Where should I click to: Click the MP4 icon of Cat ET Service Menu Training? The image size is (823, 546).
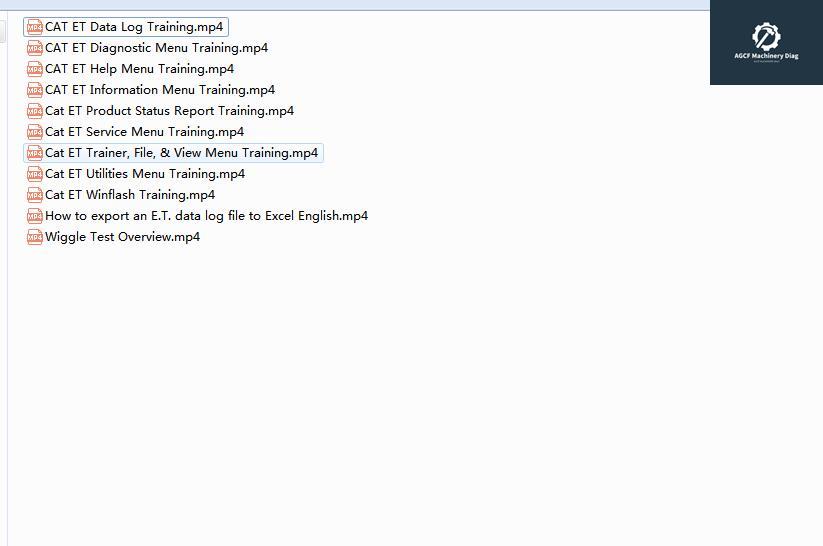pyautogui.click(x=35, y=132)
